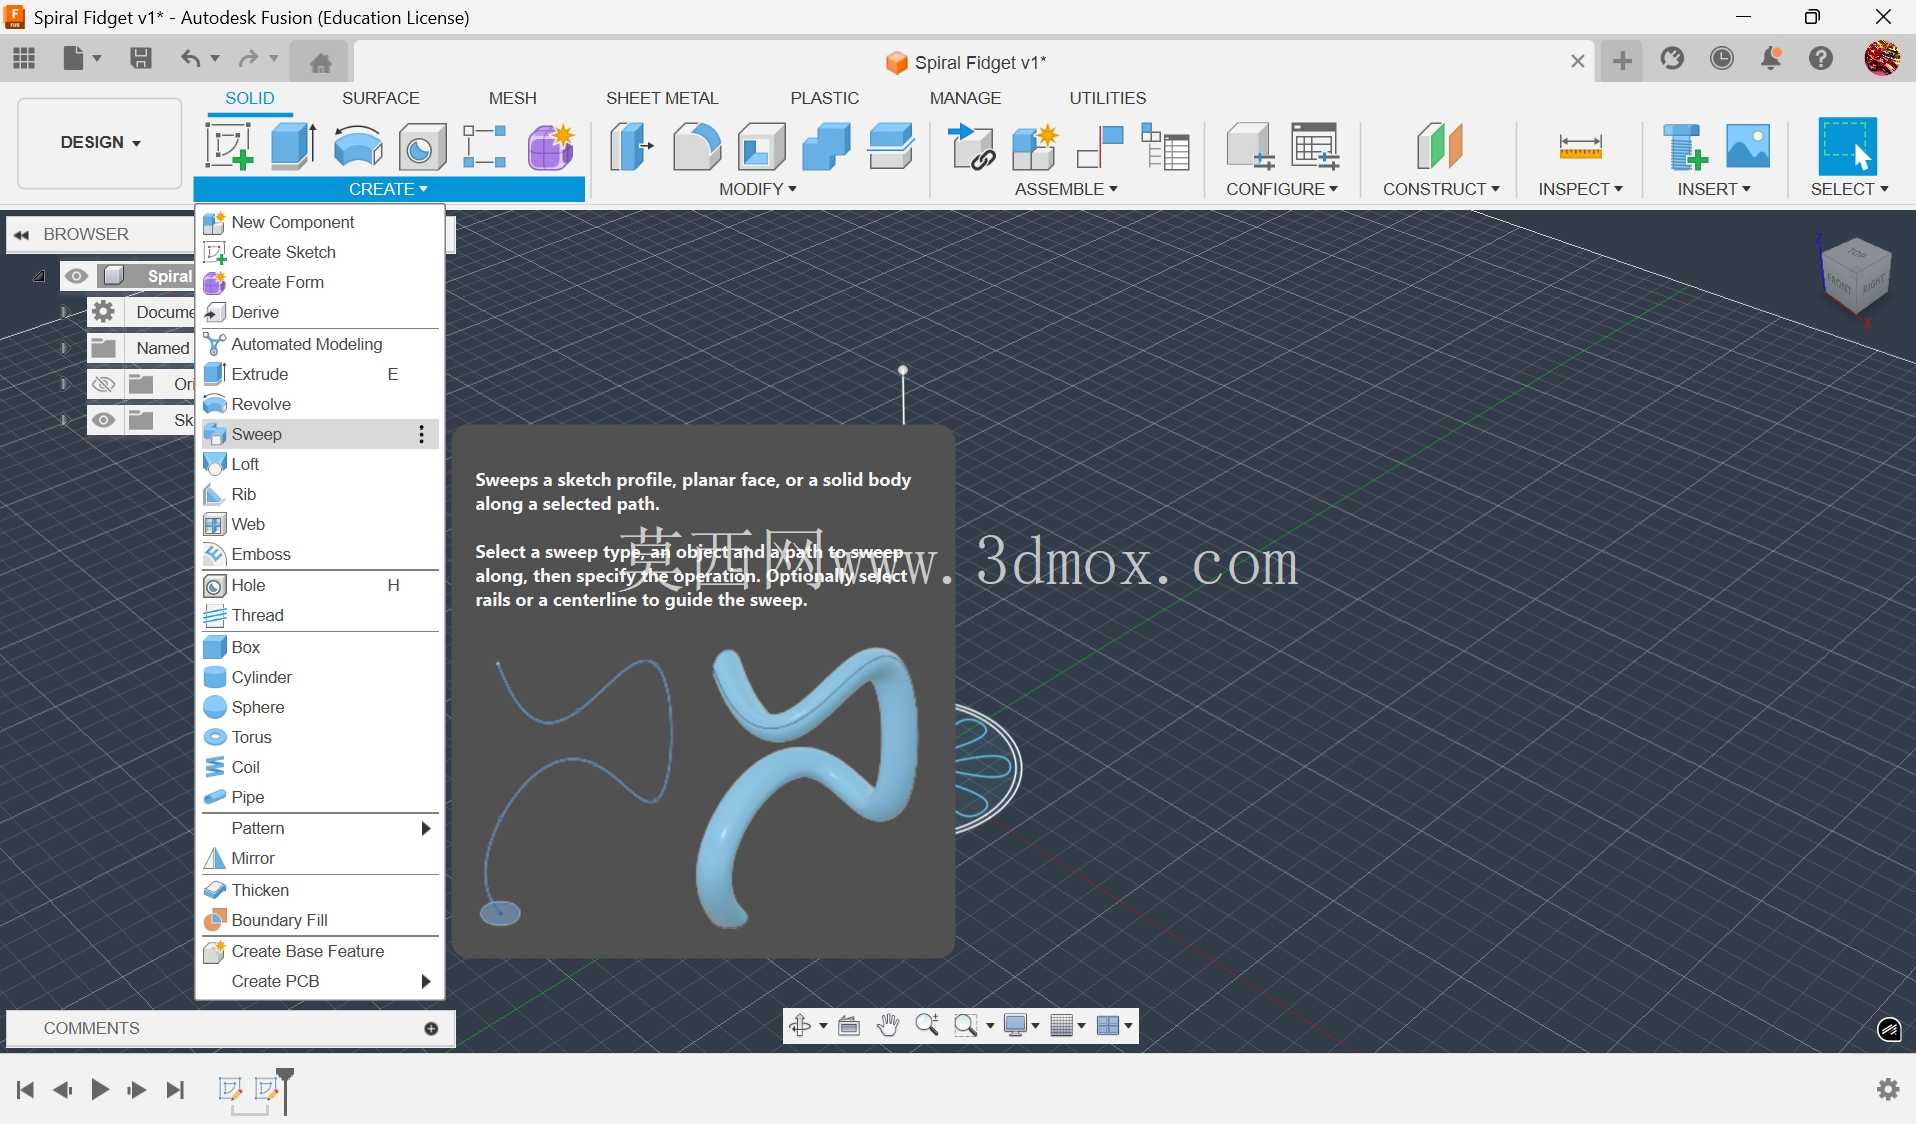Viewport: 1916px width, 1124px height.
Task: Open the Notifications bell
Action: tap(1771, 59)
